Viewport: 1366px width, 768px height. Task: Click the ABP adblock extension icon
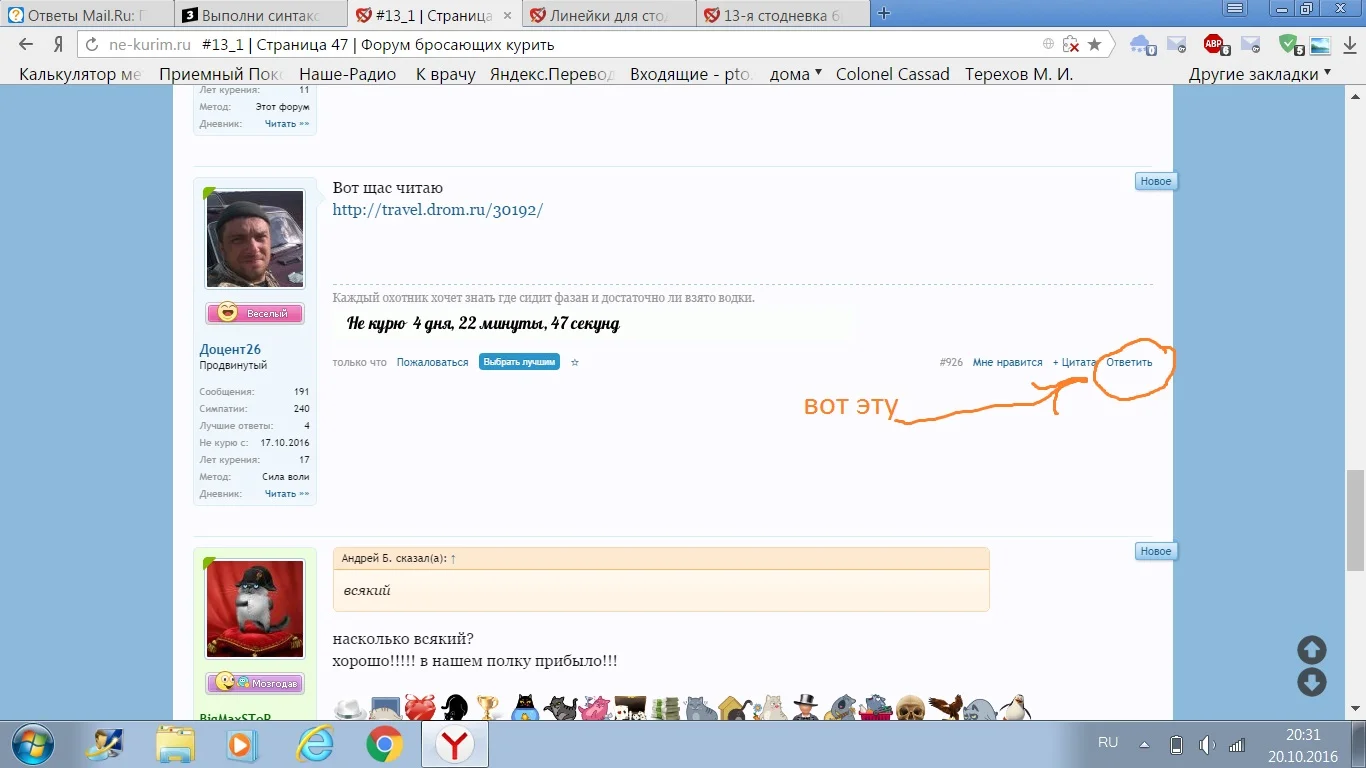(x=1213, y=43)
